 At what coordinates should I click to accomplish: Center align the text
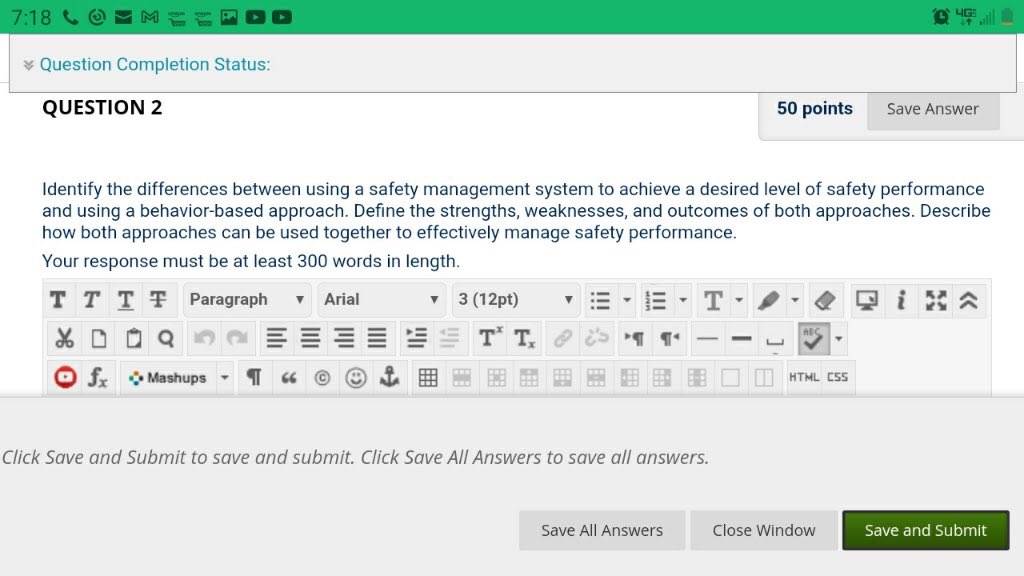[310, 338]
